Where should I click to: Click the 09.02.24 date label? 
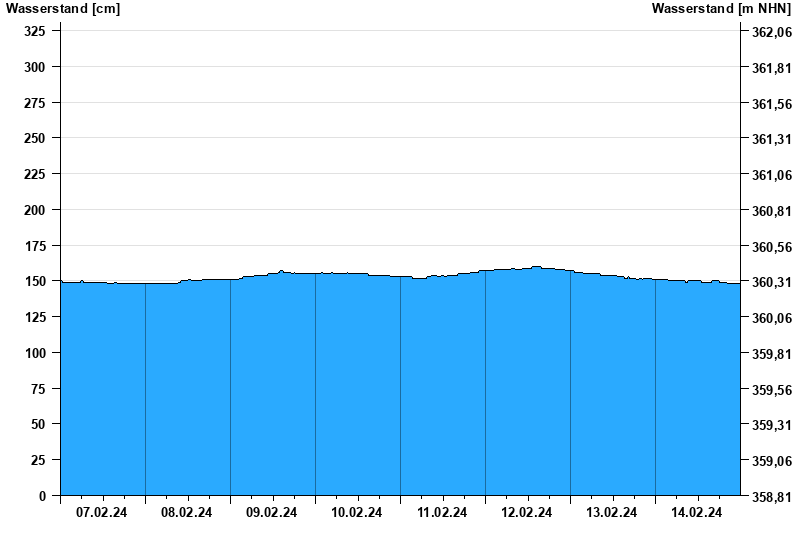pos(272,513)
